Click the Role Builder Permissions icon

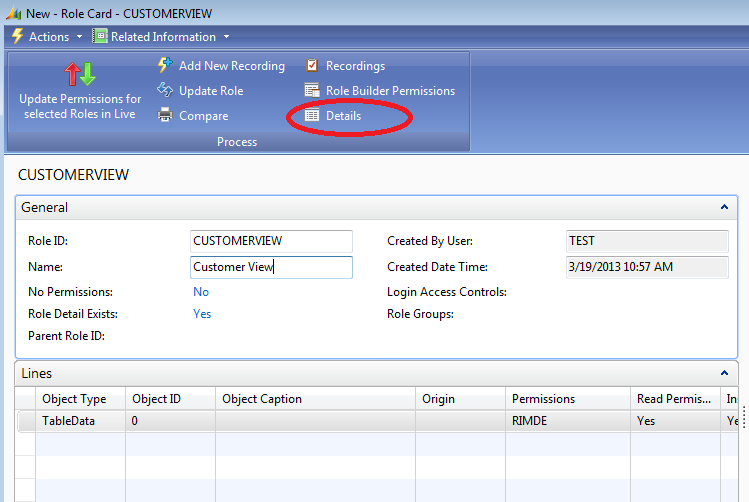tap(312, 91)
